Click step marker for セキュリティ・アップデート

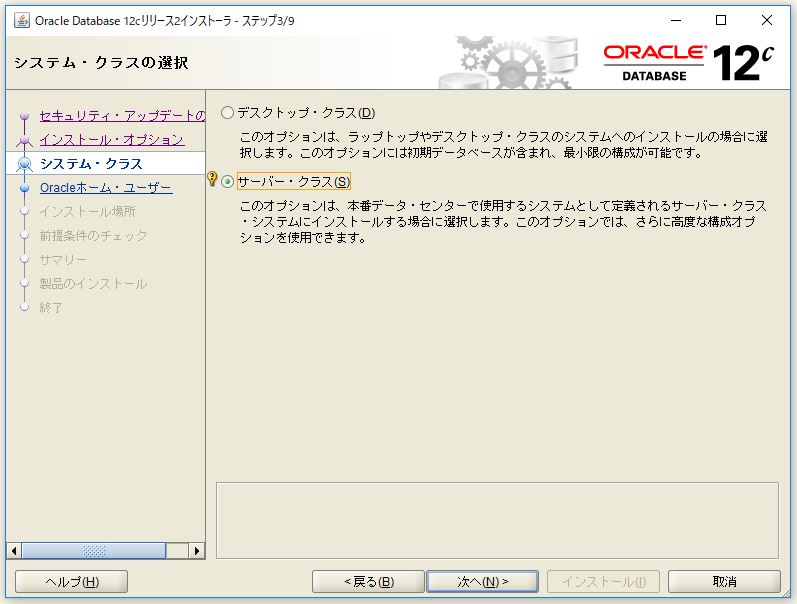point(24,116)
